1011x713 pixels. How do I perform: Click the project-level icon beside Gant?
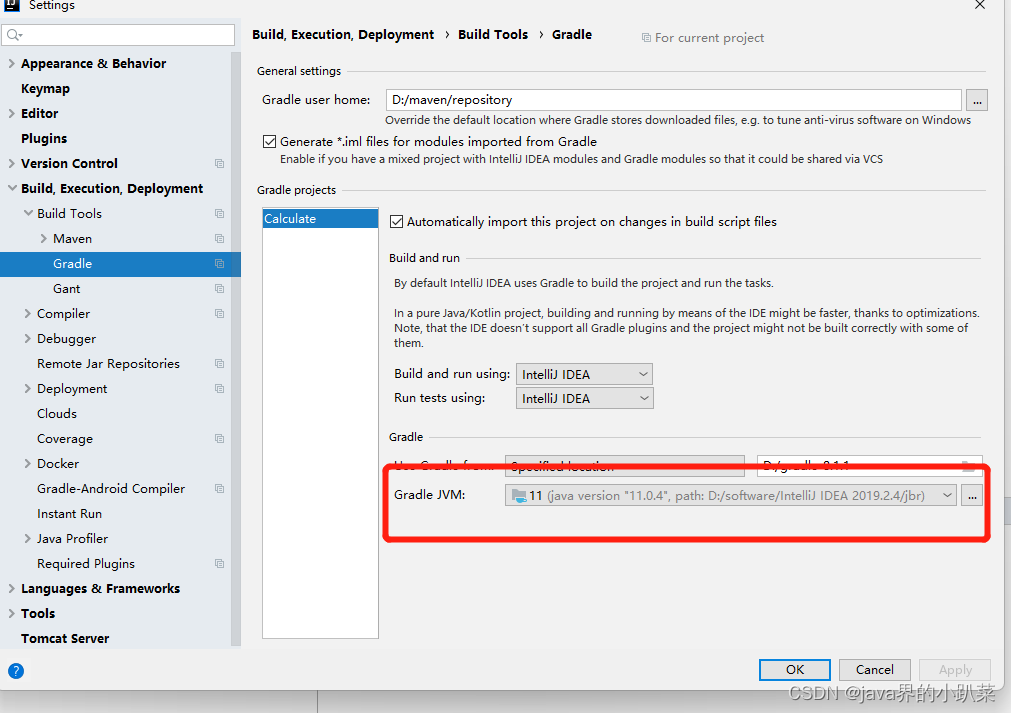click(219, 289)
